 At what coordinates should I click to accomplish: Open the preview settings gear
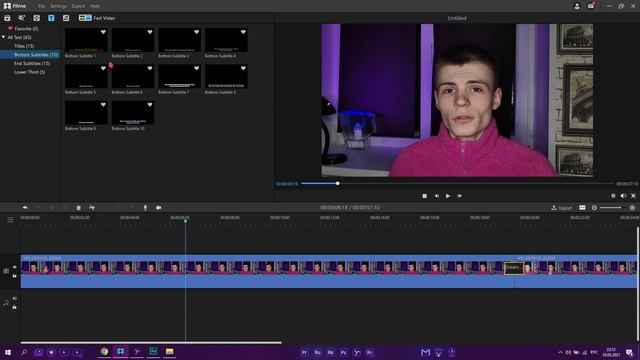click(613, 196)
